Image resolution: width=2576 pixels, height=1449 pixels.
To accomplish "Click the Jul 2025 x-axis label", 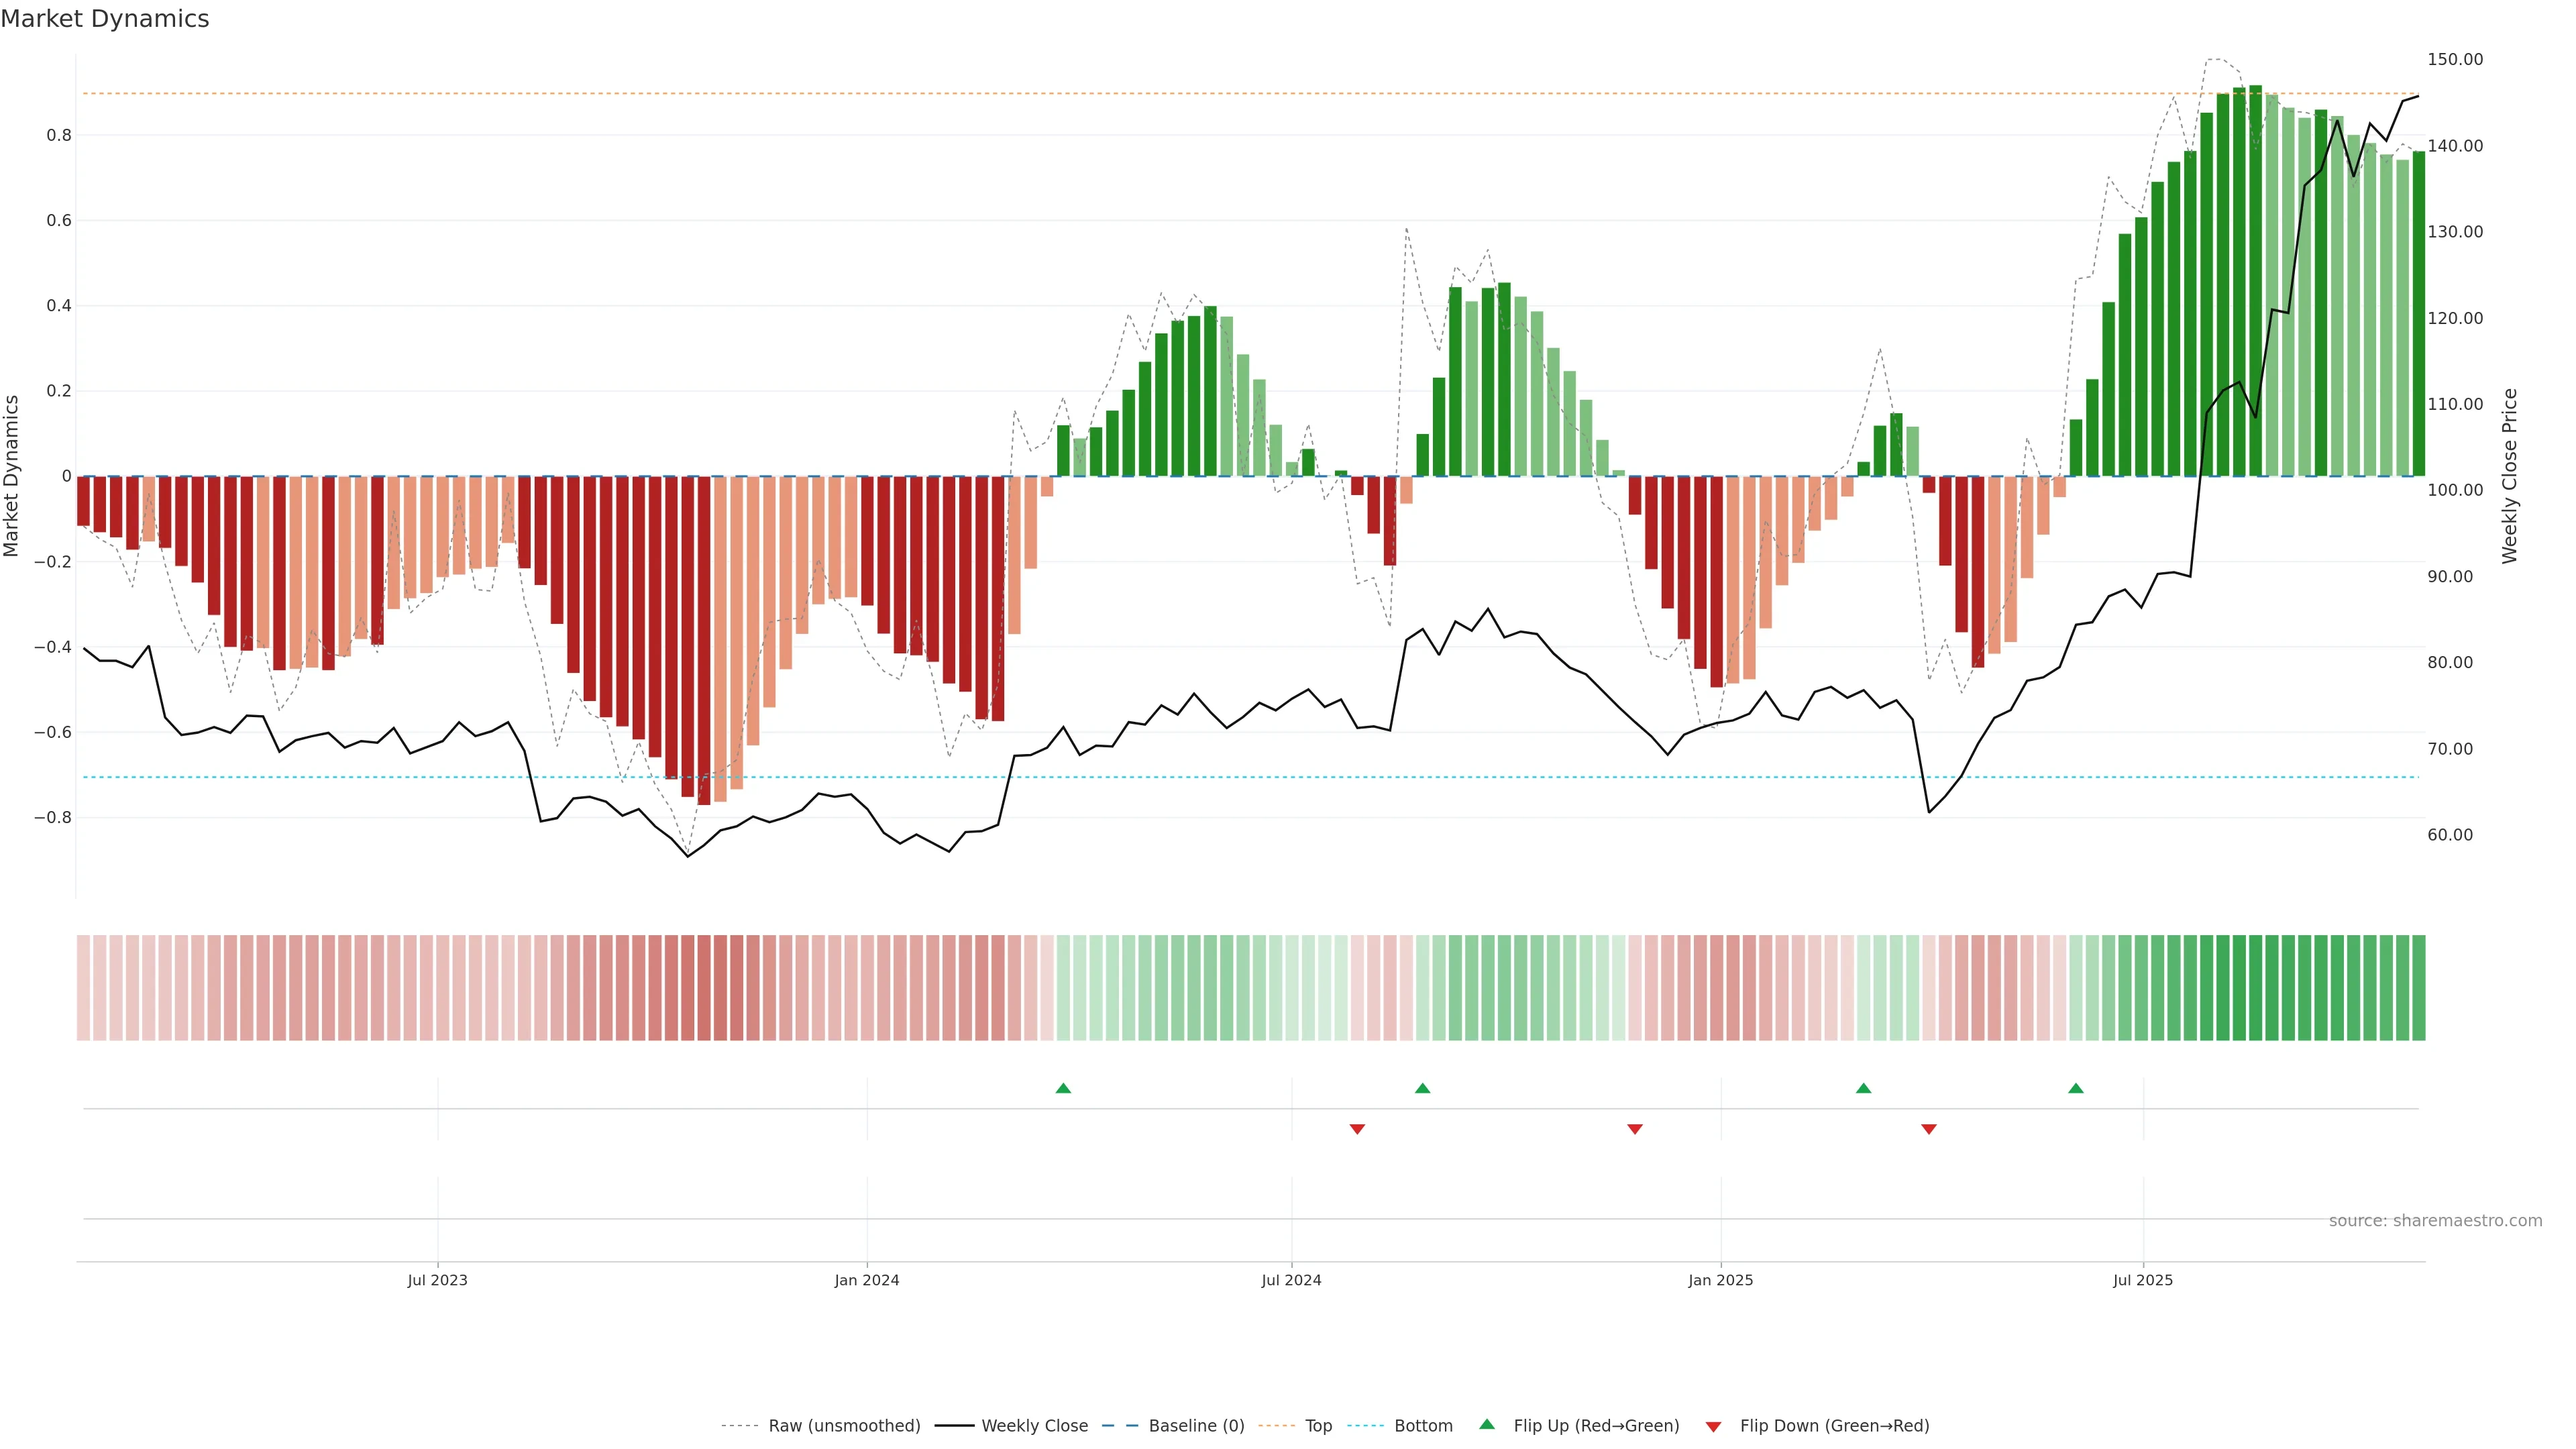I will pyautogui.click(x=2143, y=1280).
